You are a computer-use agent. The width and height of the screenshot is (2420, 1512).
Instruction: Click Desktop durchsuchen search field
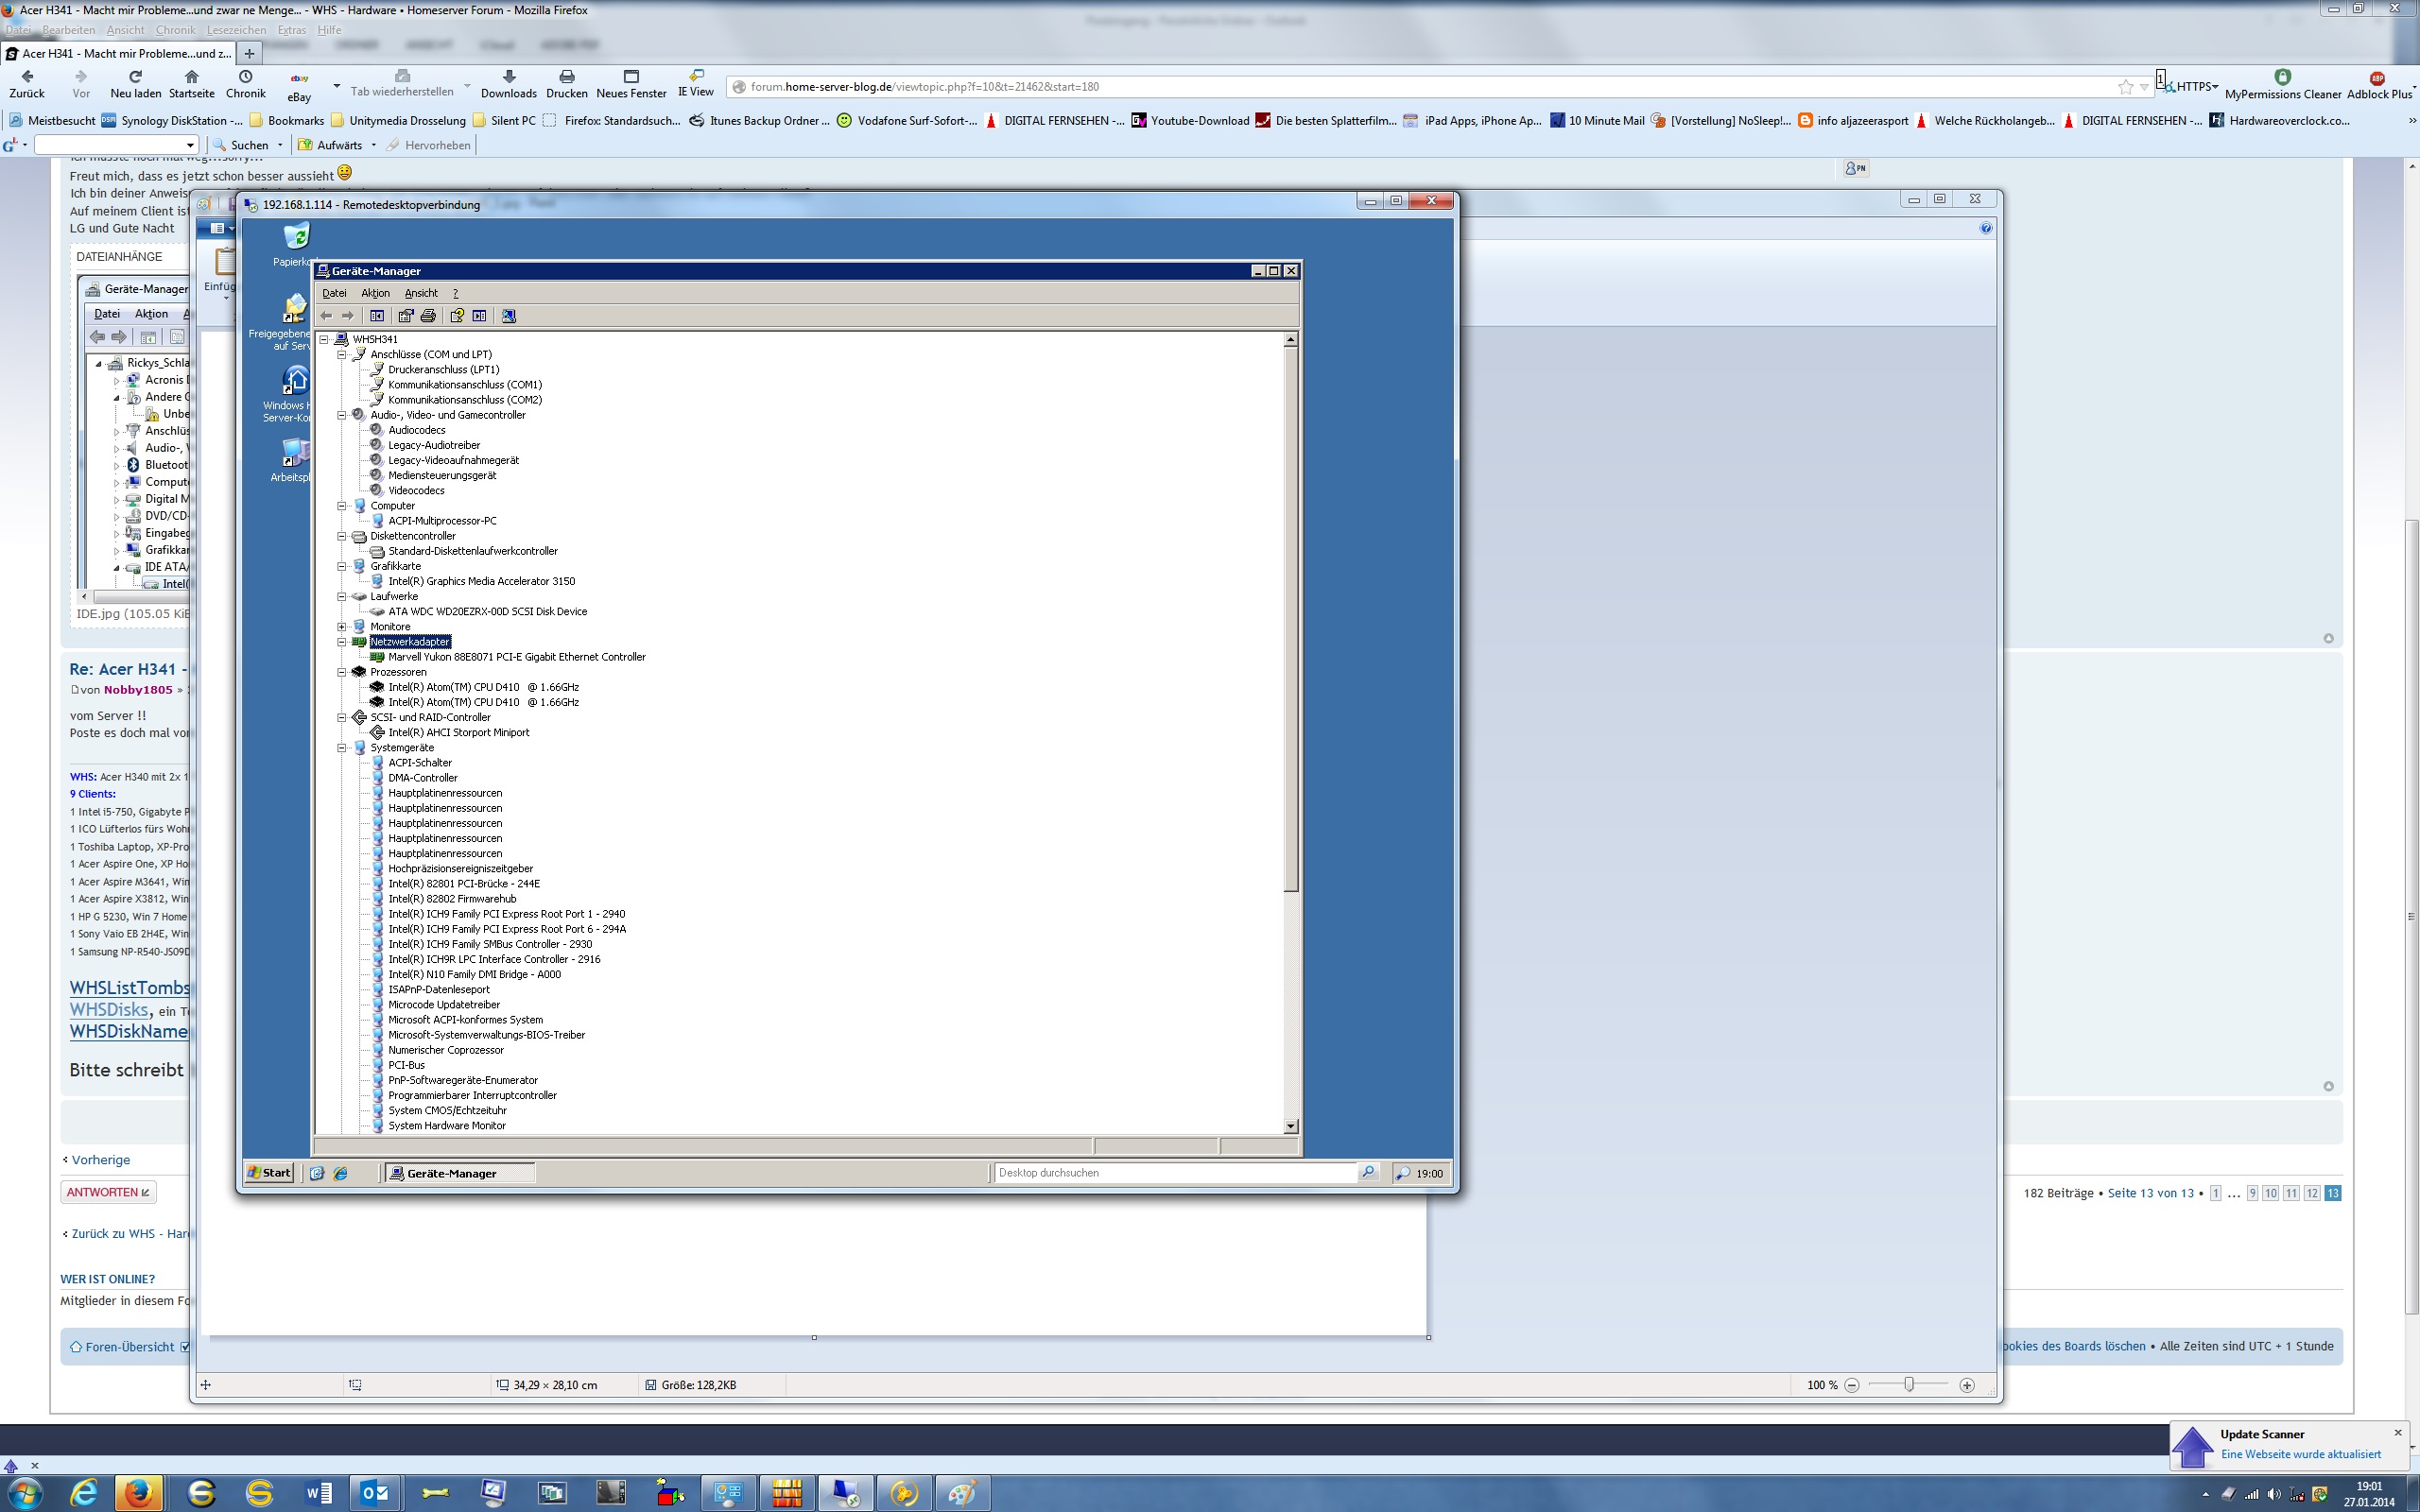coord(1175,1173)
